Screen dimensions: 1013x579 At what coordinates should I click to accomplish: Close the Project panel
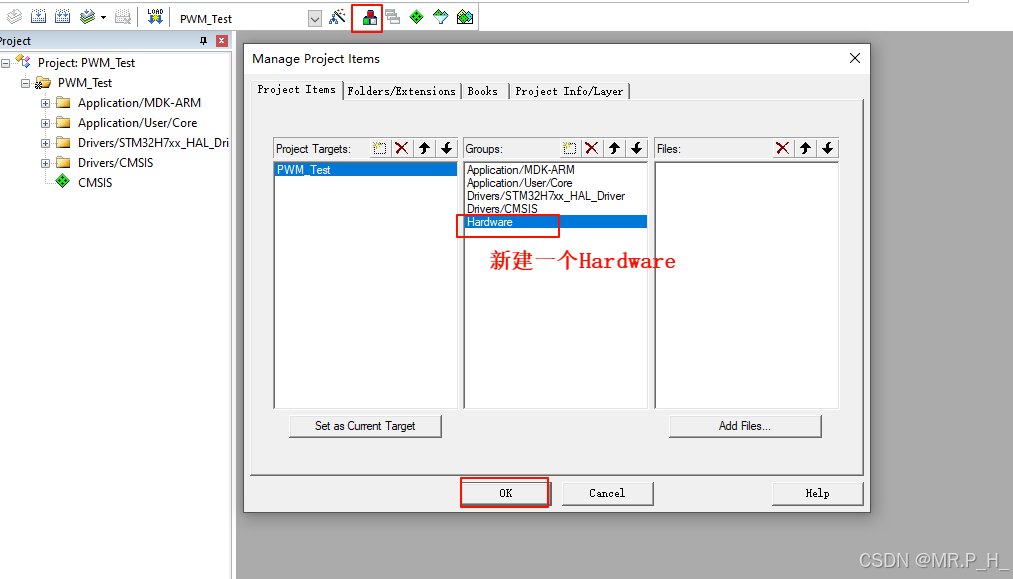(x=222, y=41)
